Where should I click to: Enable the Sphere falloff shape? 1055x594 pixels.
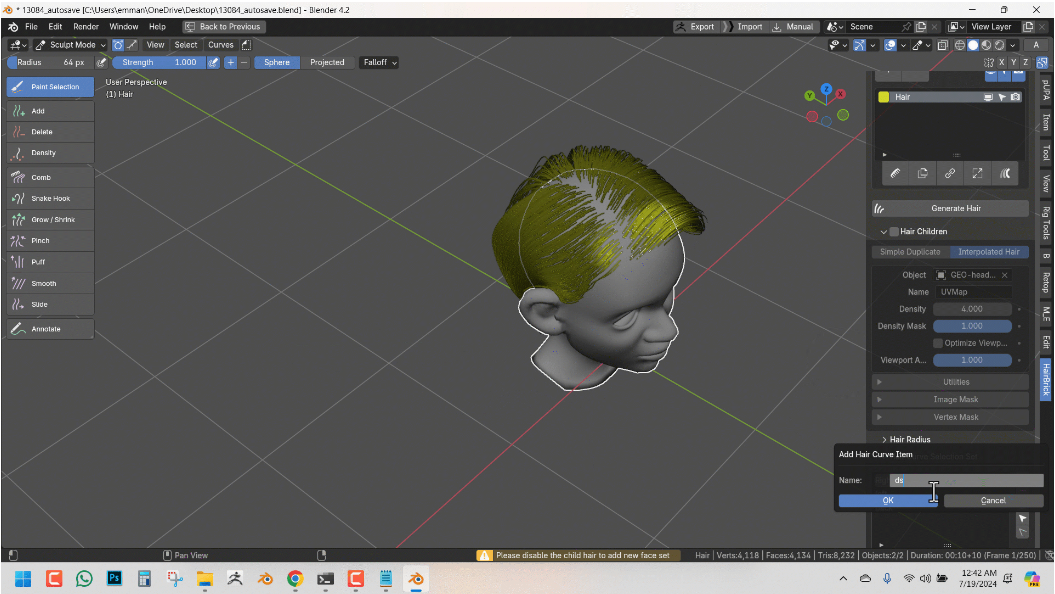point(276,62)
